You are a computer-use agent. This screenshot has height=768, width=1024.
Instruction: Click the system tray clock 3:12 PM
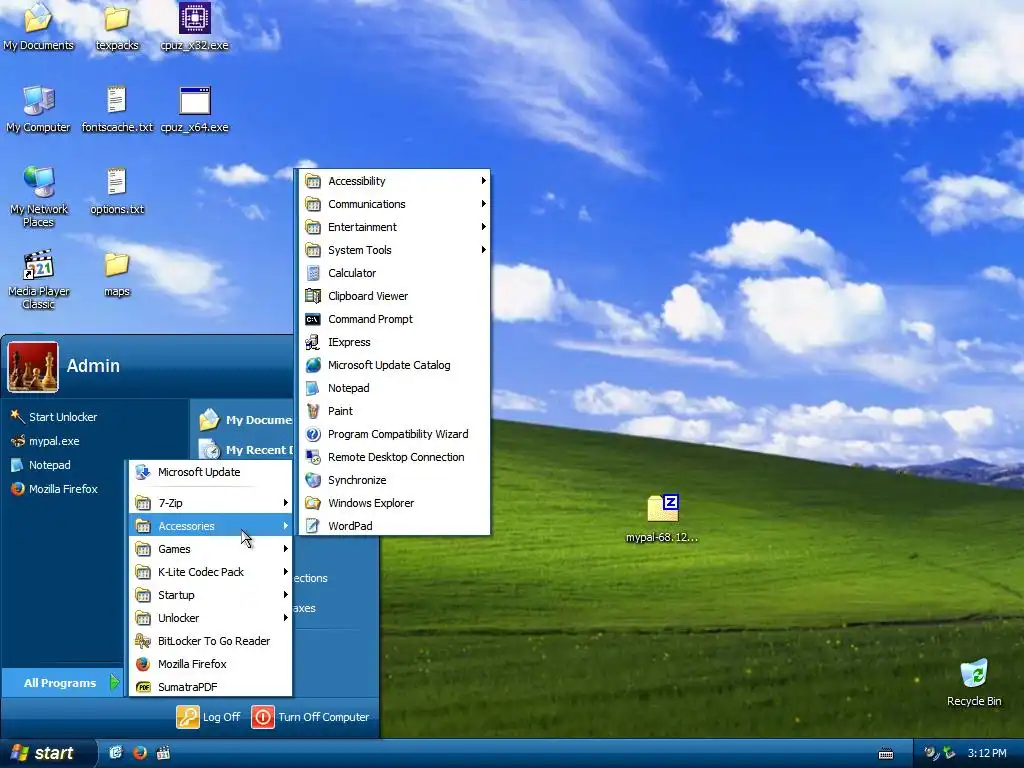point(987,753)
